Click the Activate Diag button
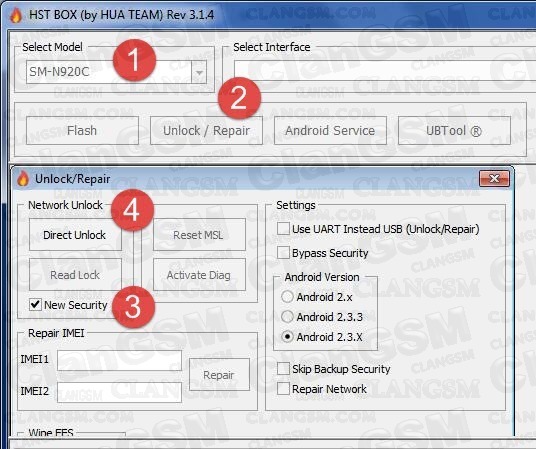The width and height of the screenshot is (536, 449). pos(199,275)
